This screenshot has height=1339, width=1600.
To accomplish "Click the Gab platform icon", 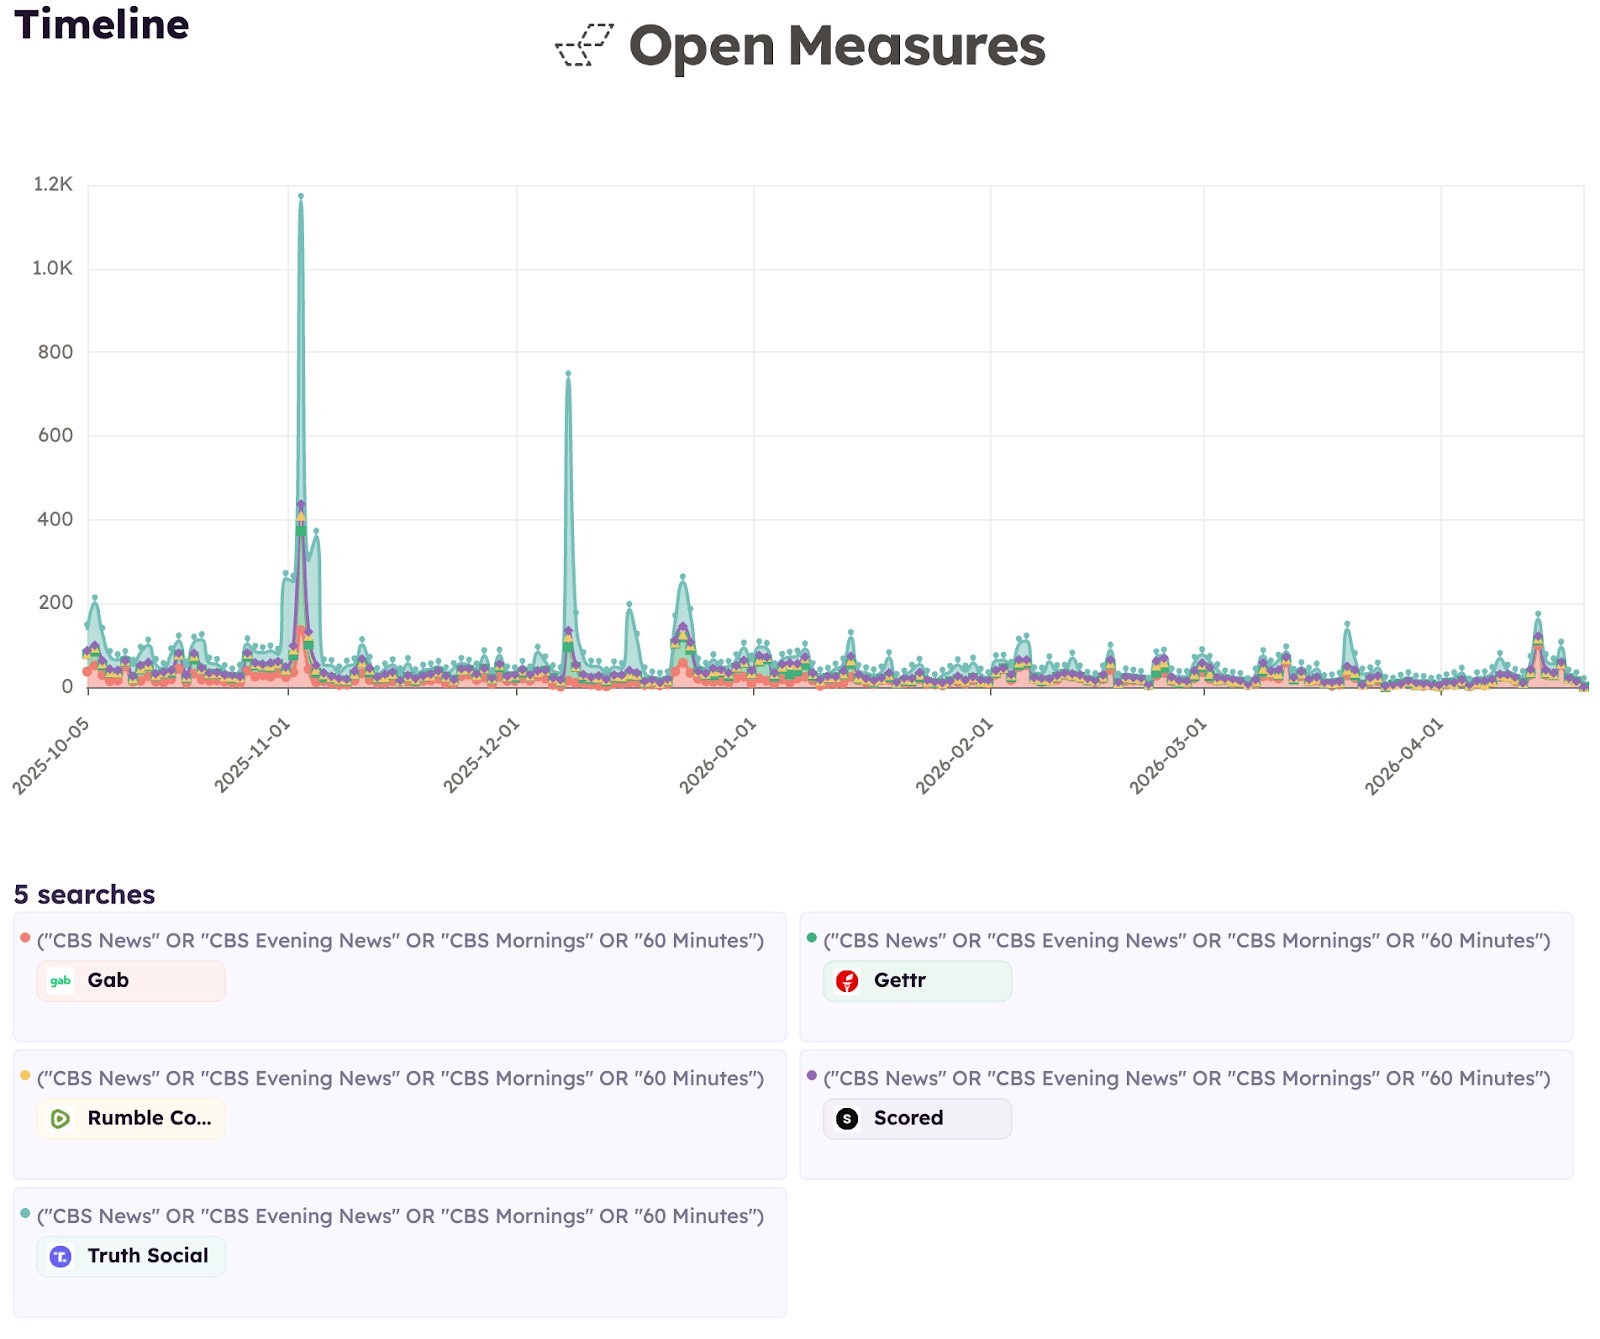I will coord(59,981).
